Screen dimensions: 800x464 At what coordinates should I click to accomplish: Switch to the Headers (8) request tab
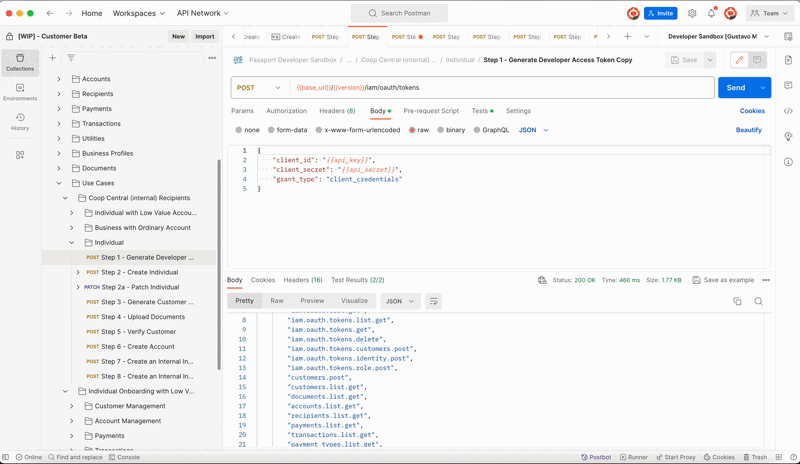[337, 111]
